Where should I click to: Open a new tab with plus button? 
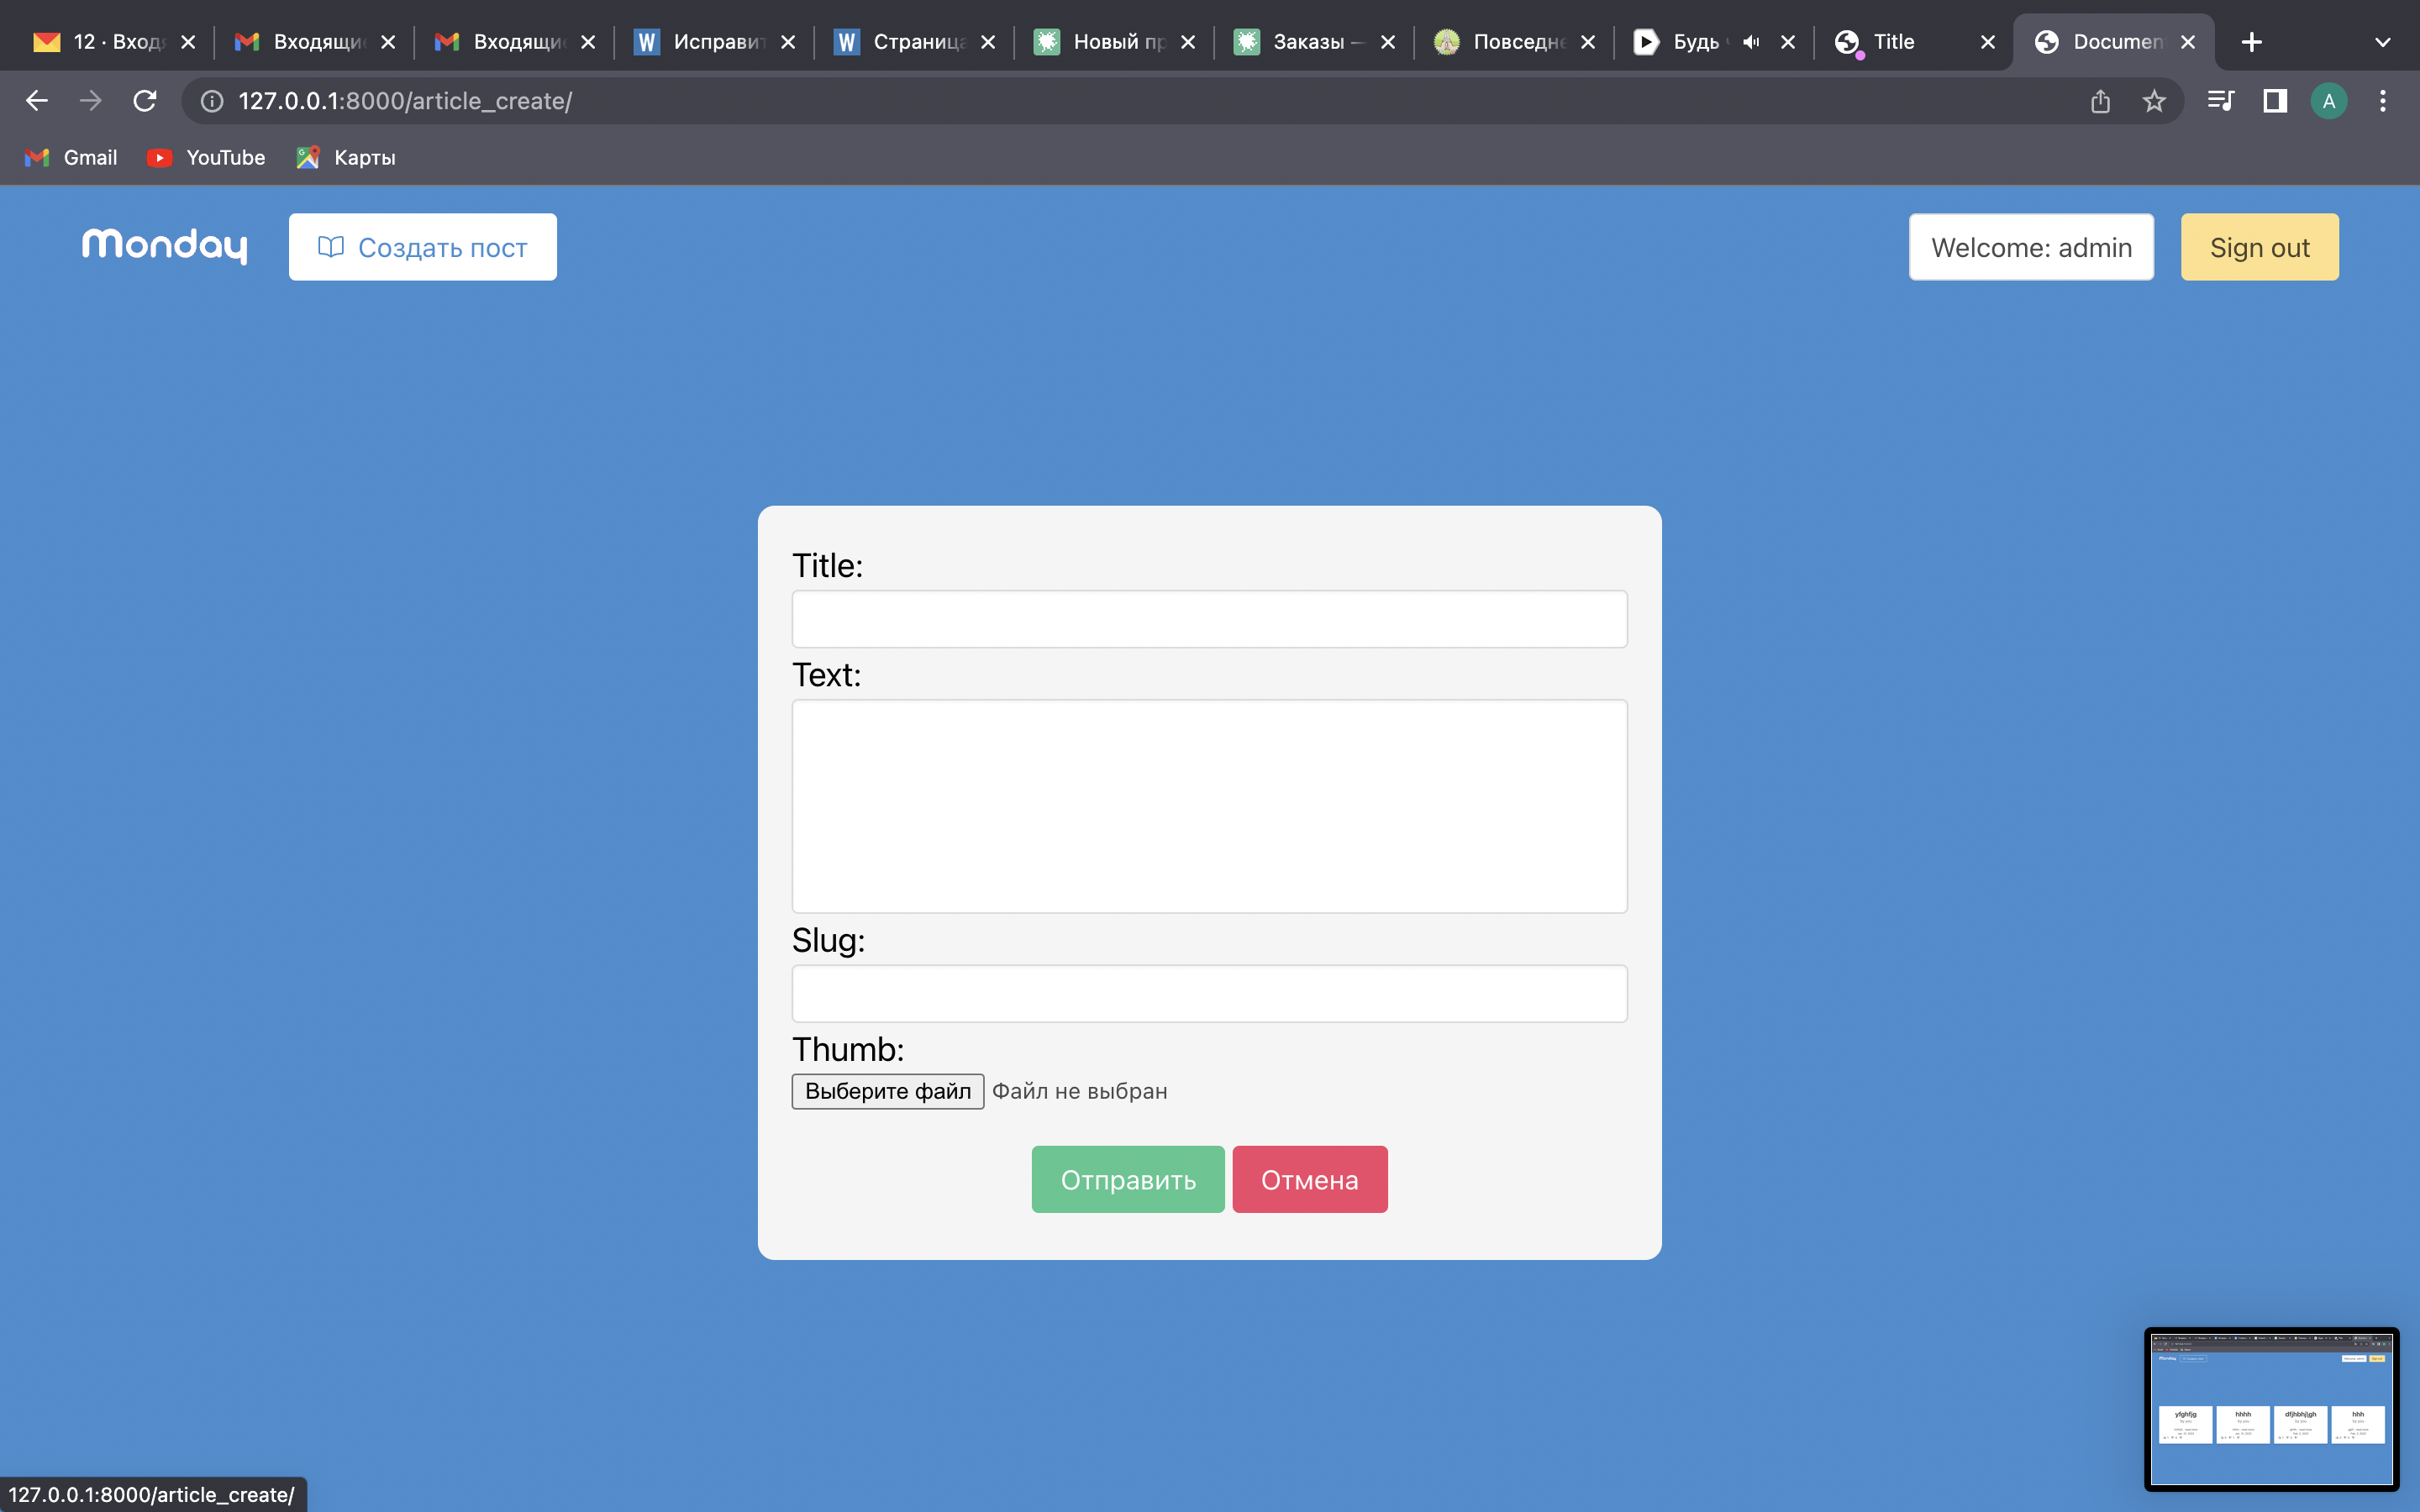pyautogui.click(x=2252, y=42)
